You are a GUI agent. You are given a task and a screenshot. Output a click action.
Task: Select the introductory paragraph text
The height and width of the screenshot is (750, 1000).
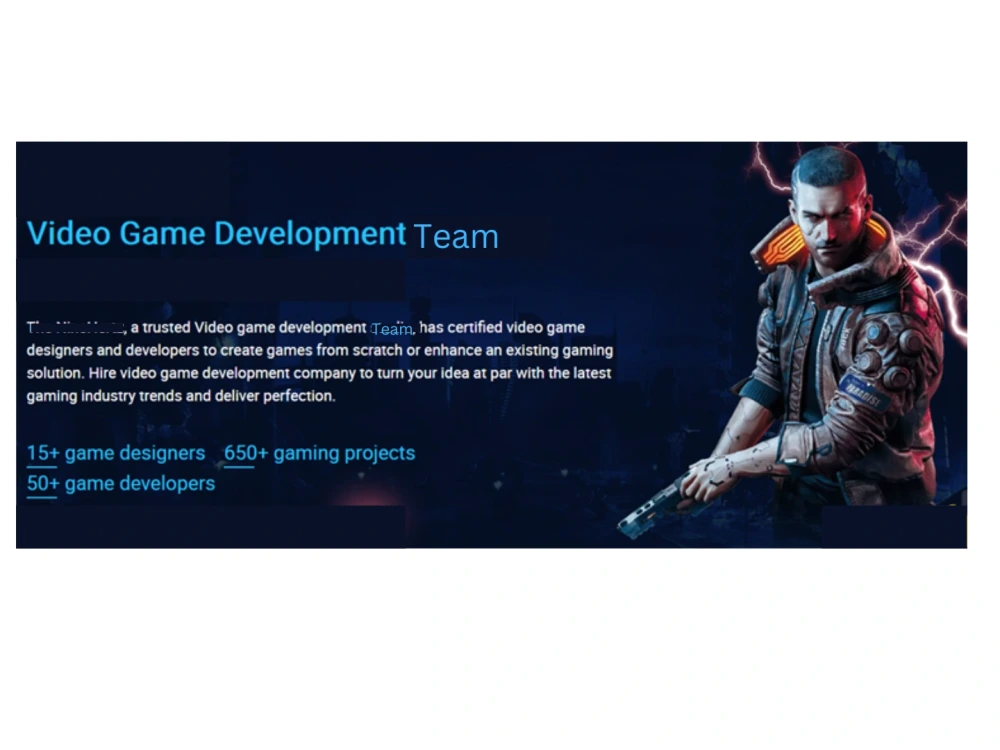tap(320, 360)
